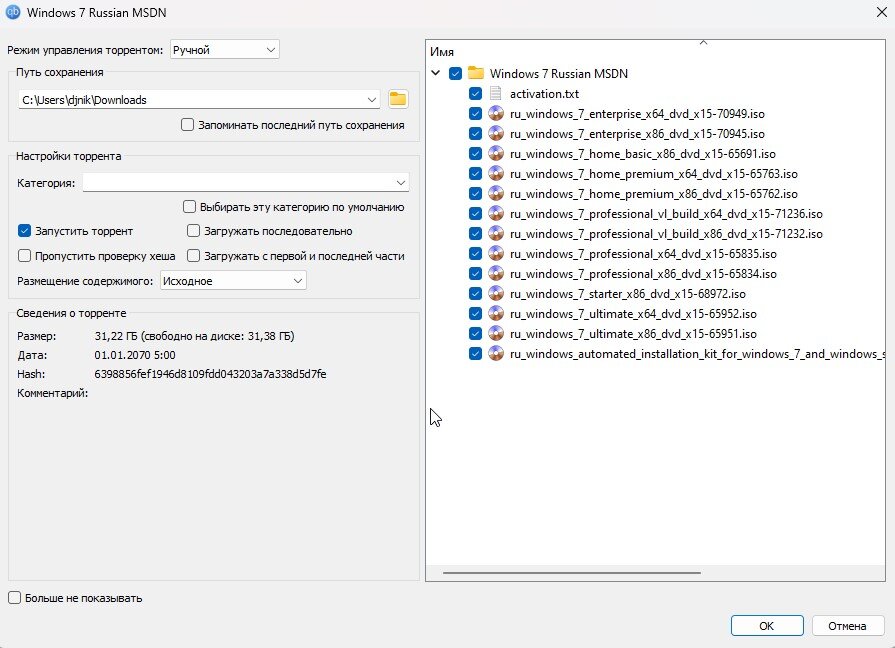Click disc icon of ultimate_x64 65952 iso
Screen dimensions: 895x648
tap(496, 313)
